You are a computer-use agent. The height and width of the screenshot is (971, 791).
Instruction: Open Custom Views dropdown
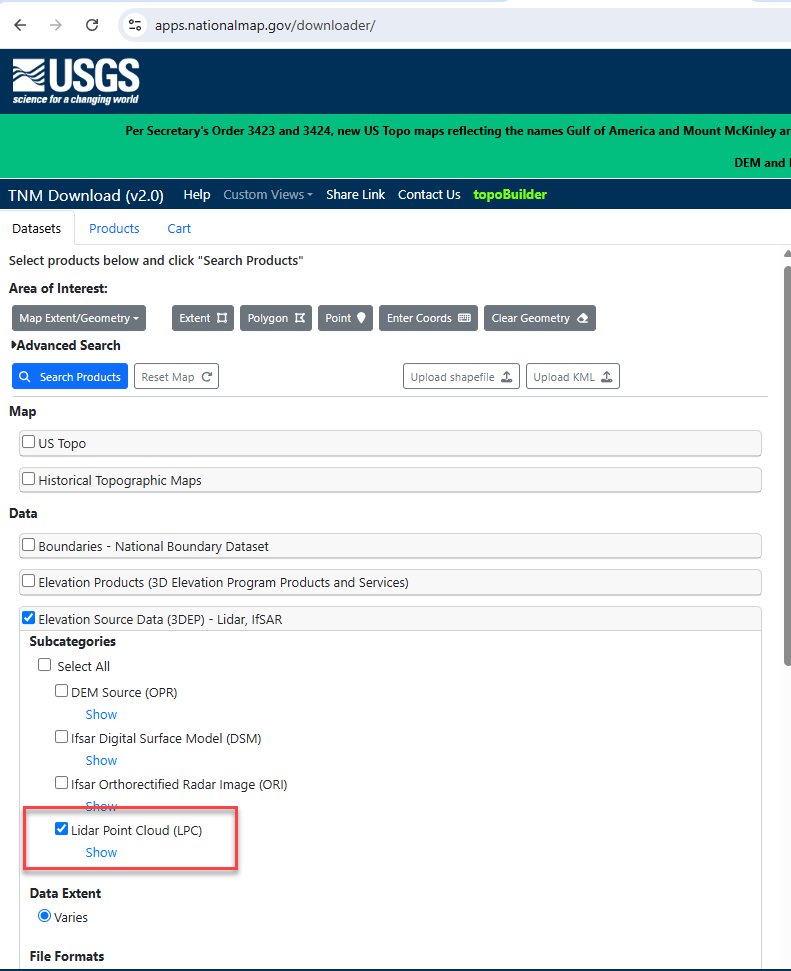coord(268,194)
